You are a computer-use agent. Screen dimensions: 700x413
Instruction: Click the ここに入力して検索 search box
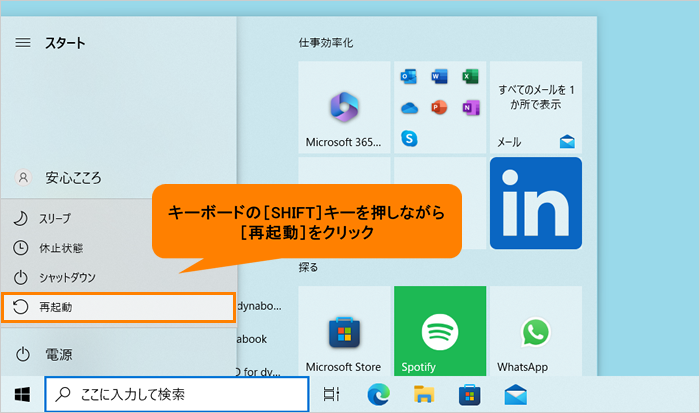(x=177, y=394)
